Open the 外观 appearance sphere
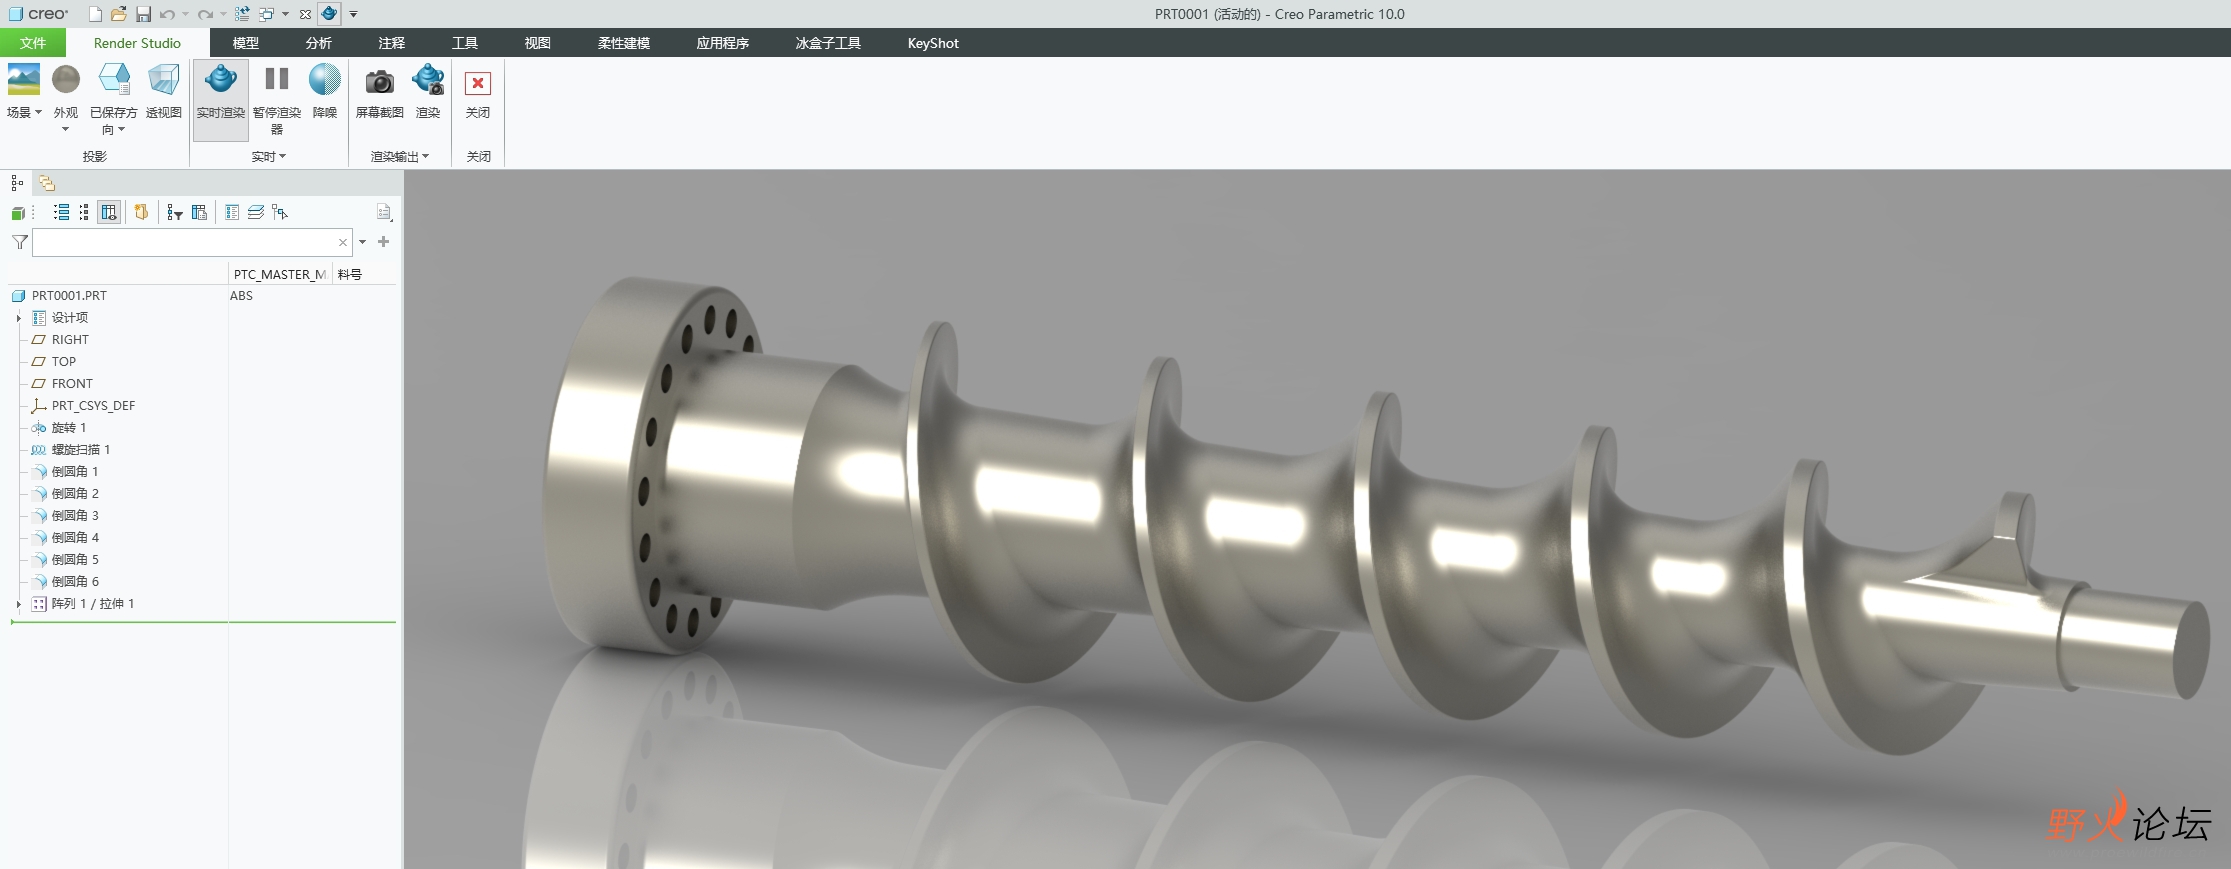 (x=66, y=79)
